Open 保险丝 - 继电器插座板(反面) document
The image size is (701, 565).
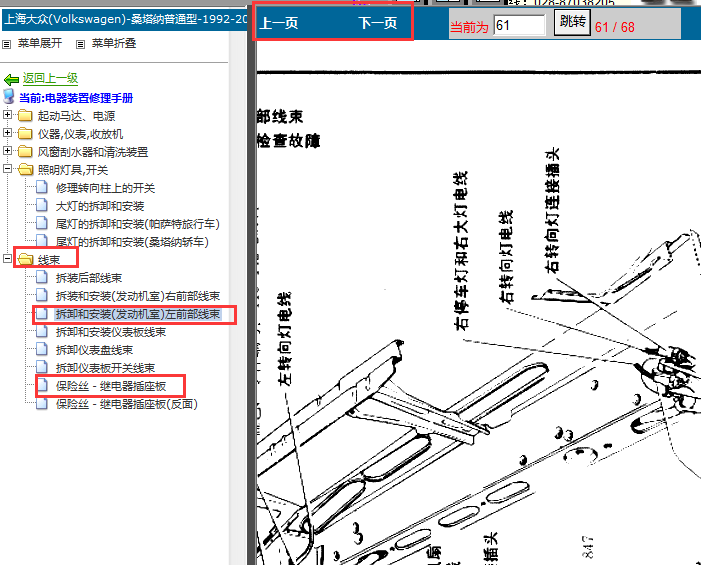(x=127, y=404)
